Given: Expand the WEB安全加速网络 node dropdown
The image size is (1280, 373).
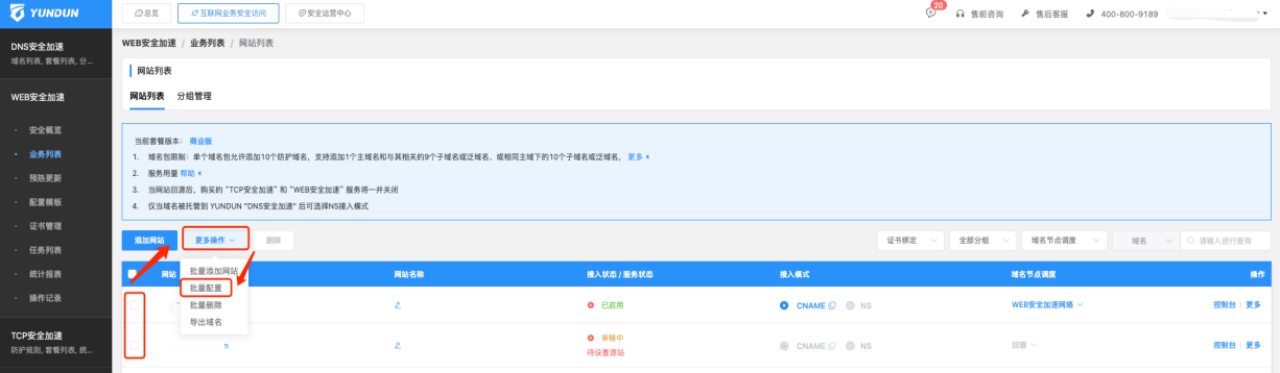Looking at the screenshot, I should [1048, 304].
